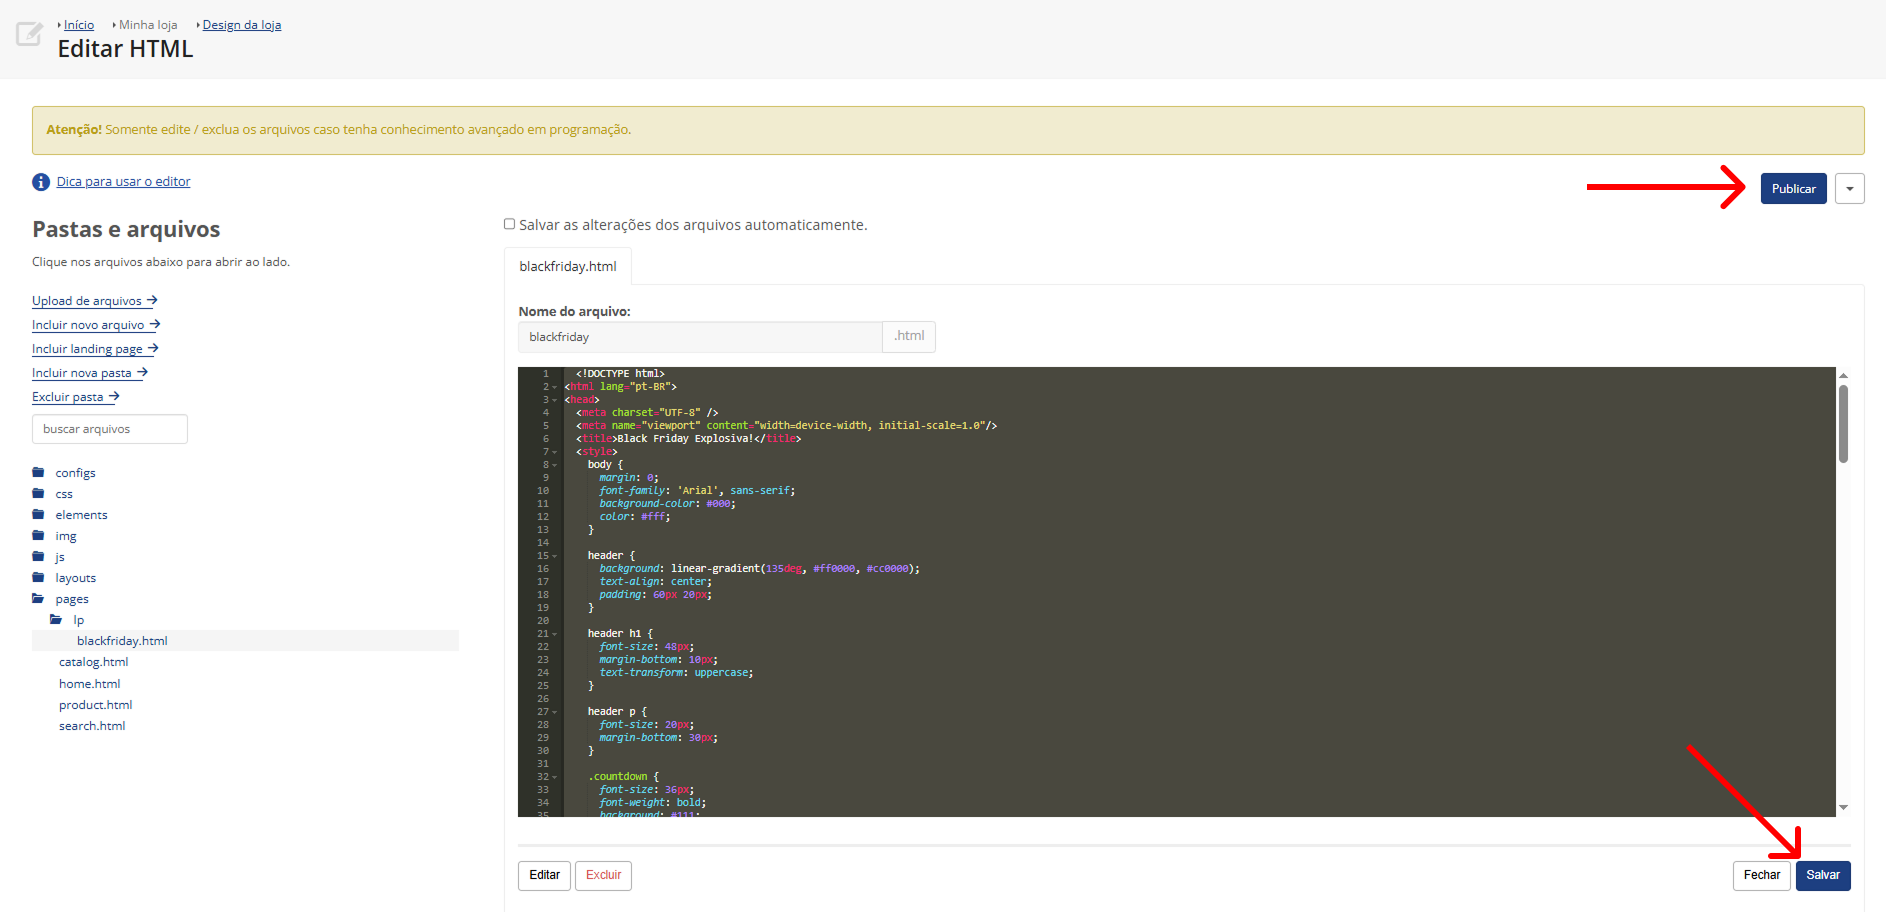This screenshot has width=1886, height=912.
Task: Fold the head tag on line 3
Action: pos(555,400)
